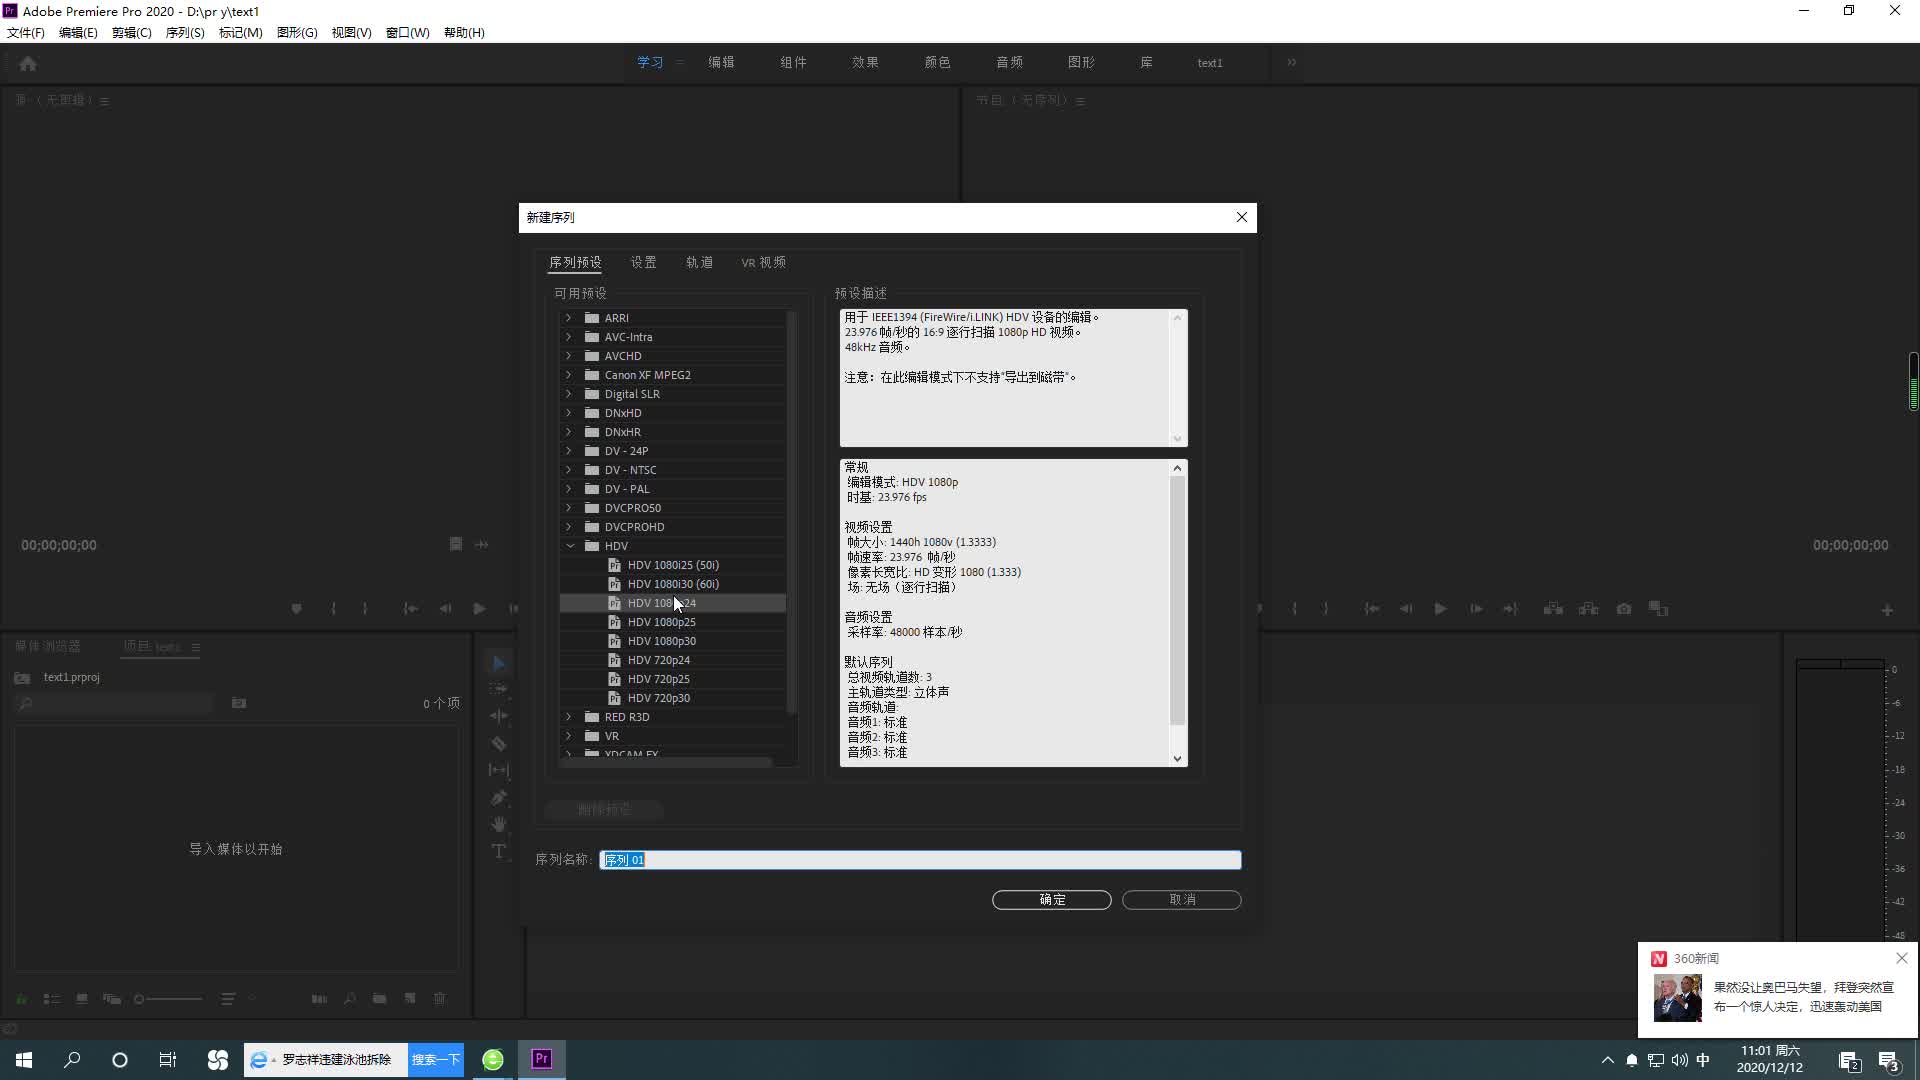Click Step Forward in Program monitor
This screenshot has width=1920, height=1080.
1476,608
